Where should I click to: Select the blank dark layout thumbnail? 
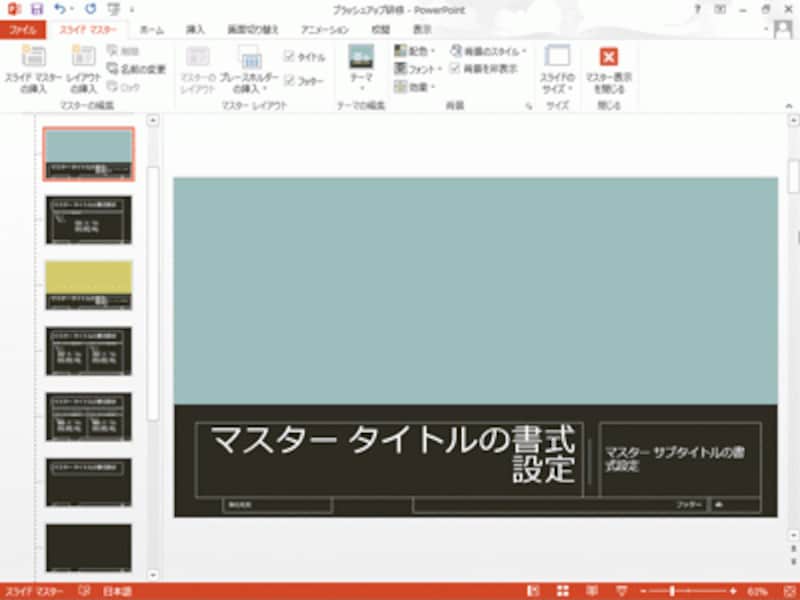pyautogui.click(x=89, y=547)
